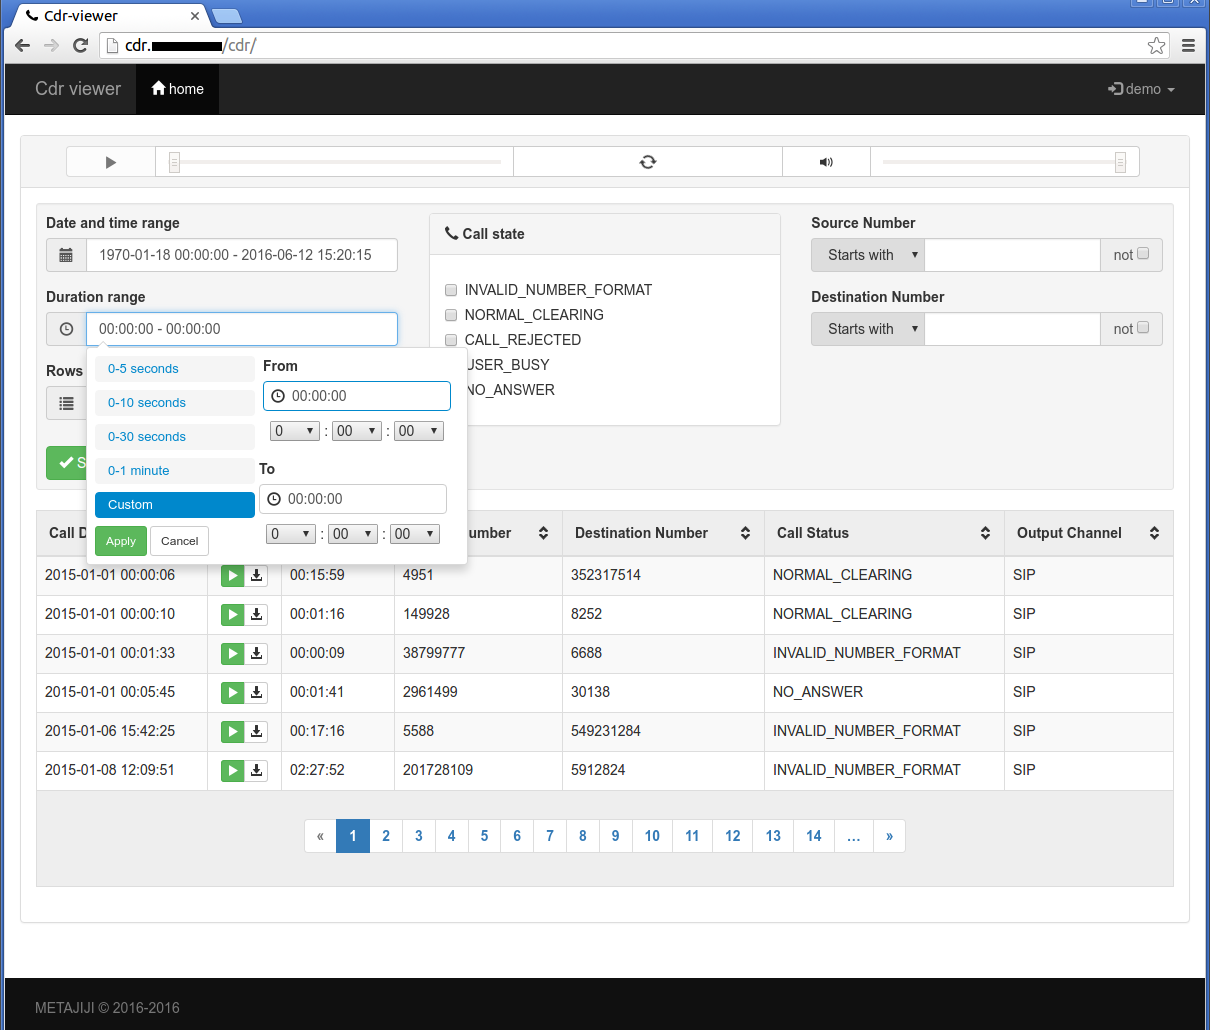
Task: Go to next pages with » link
Action: click(x=889, y=836)
